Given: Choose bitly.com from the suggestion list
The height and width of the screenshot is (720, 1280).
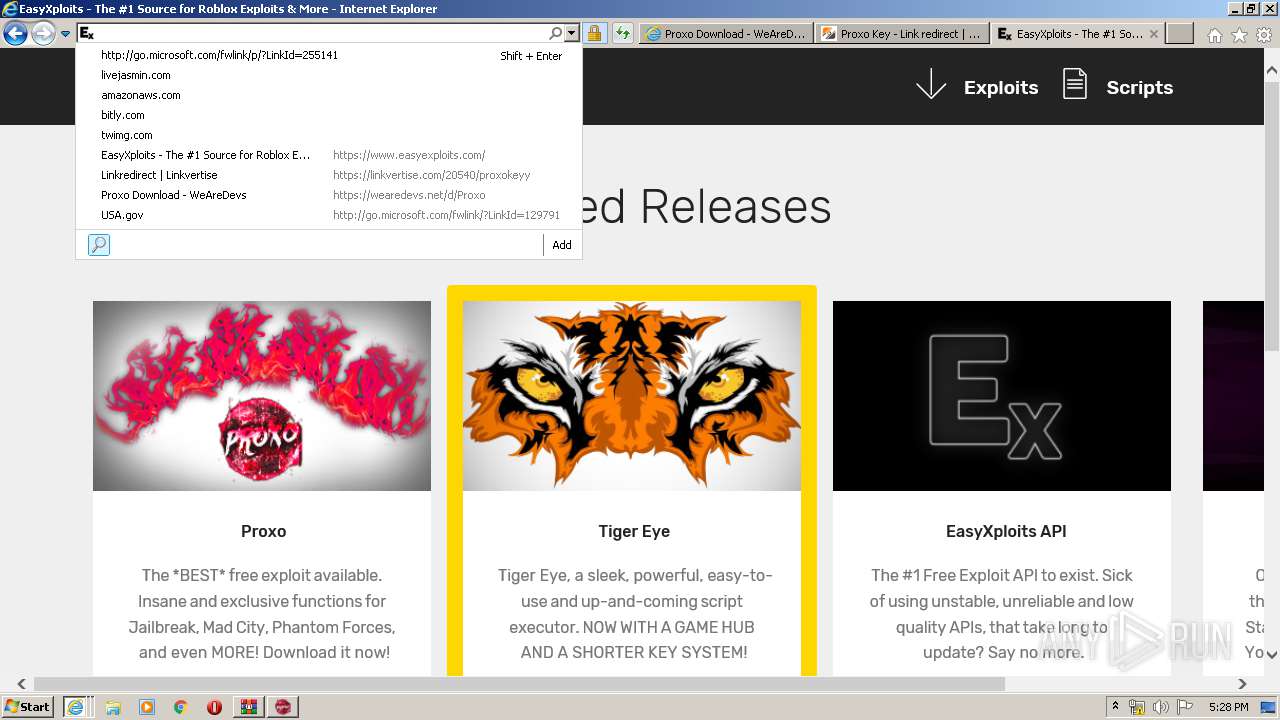Looking at the screenshot, I should [x=329, y=115].
